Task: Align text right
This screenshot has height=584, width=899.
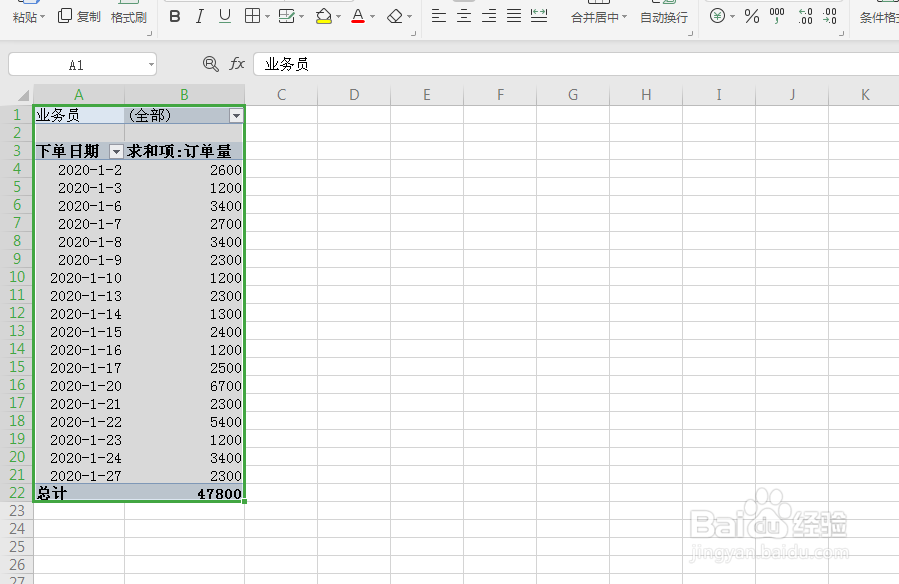Action: (x=489, y=17)
